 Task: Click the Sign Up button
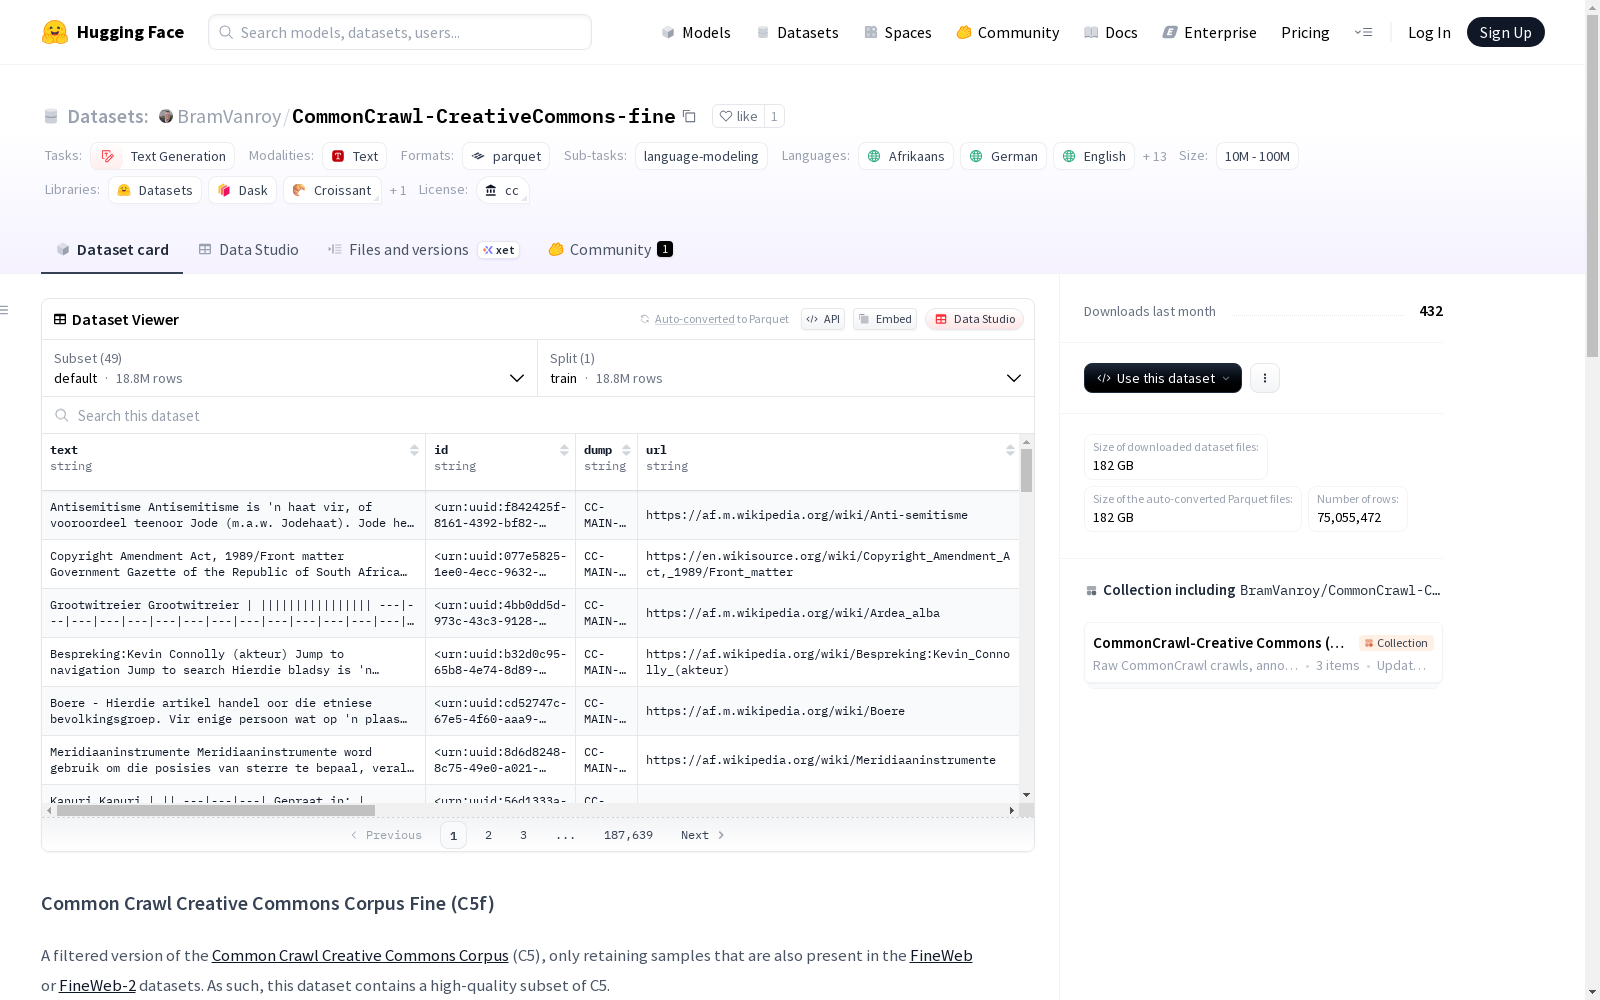point(1505,32)
